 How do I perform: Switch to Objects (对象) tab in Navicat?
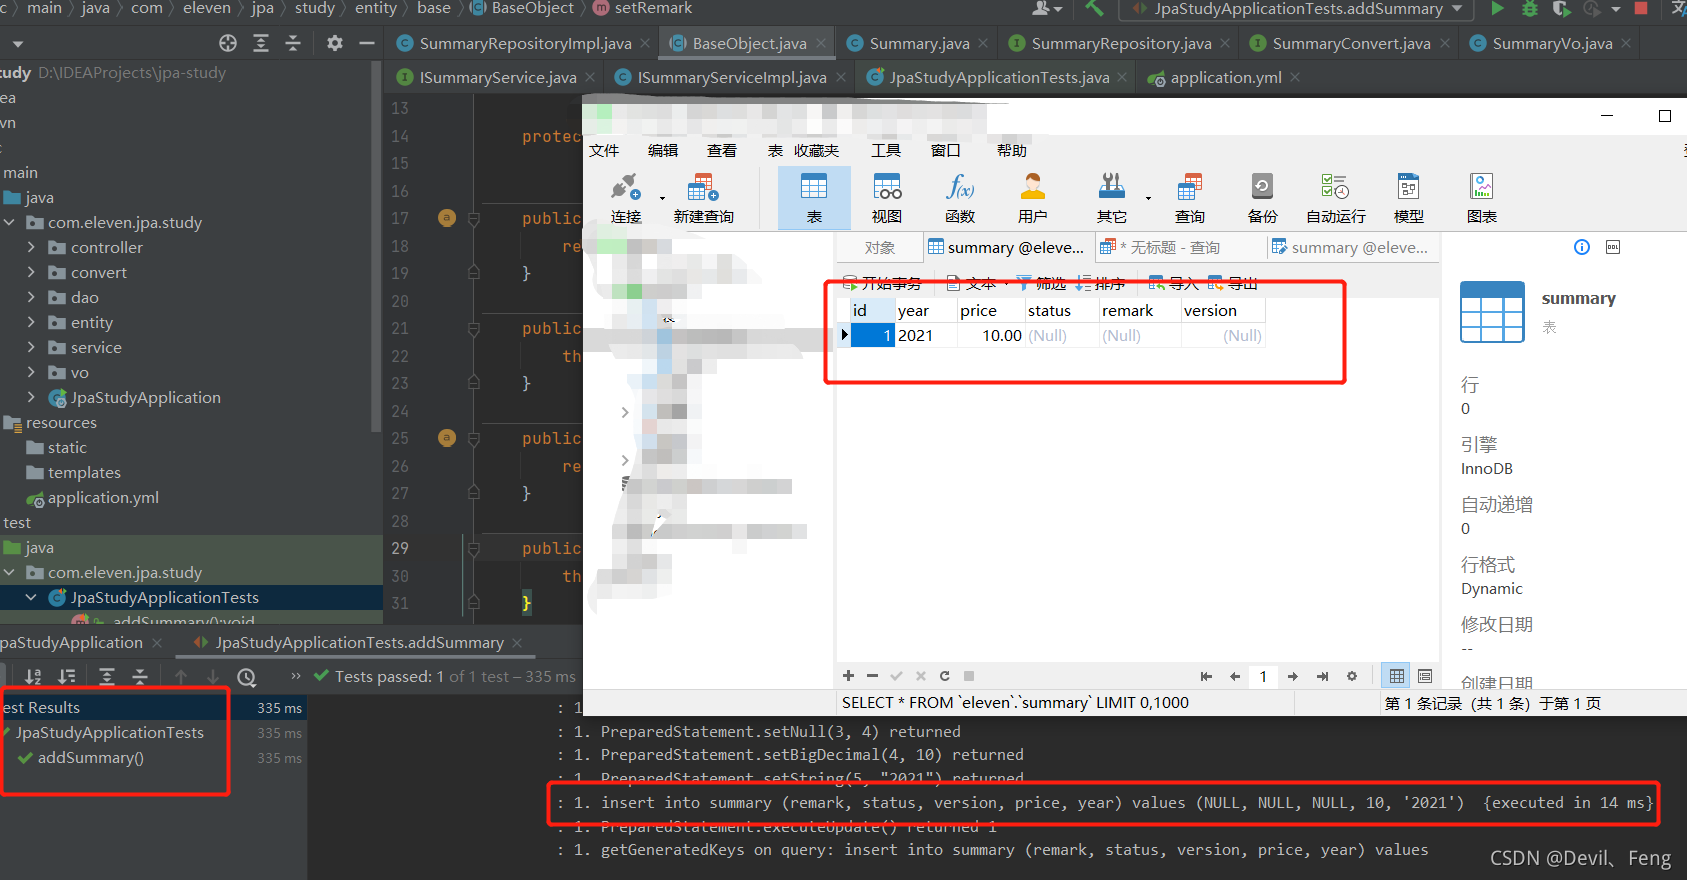pos(880,247)
